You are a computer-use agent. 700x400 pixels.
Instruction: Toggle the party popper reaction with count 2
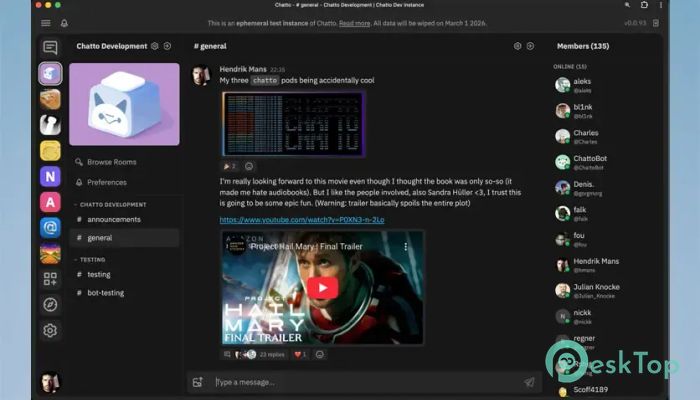pos(229,166)
